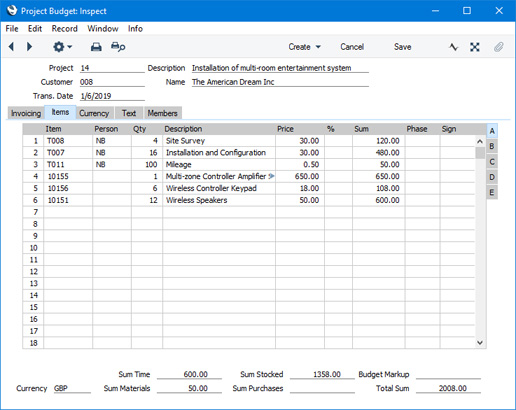Switch to the Currency tab

[x=94, y=113]
